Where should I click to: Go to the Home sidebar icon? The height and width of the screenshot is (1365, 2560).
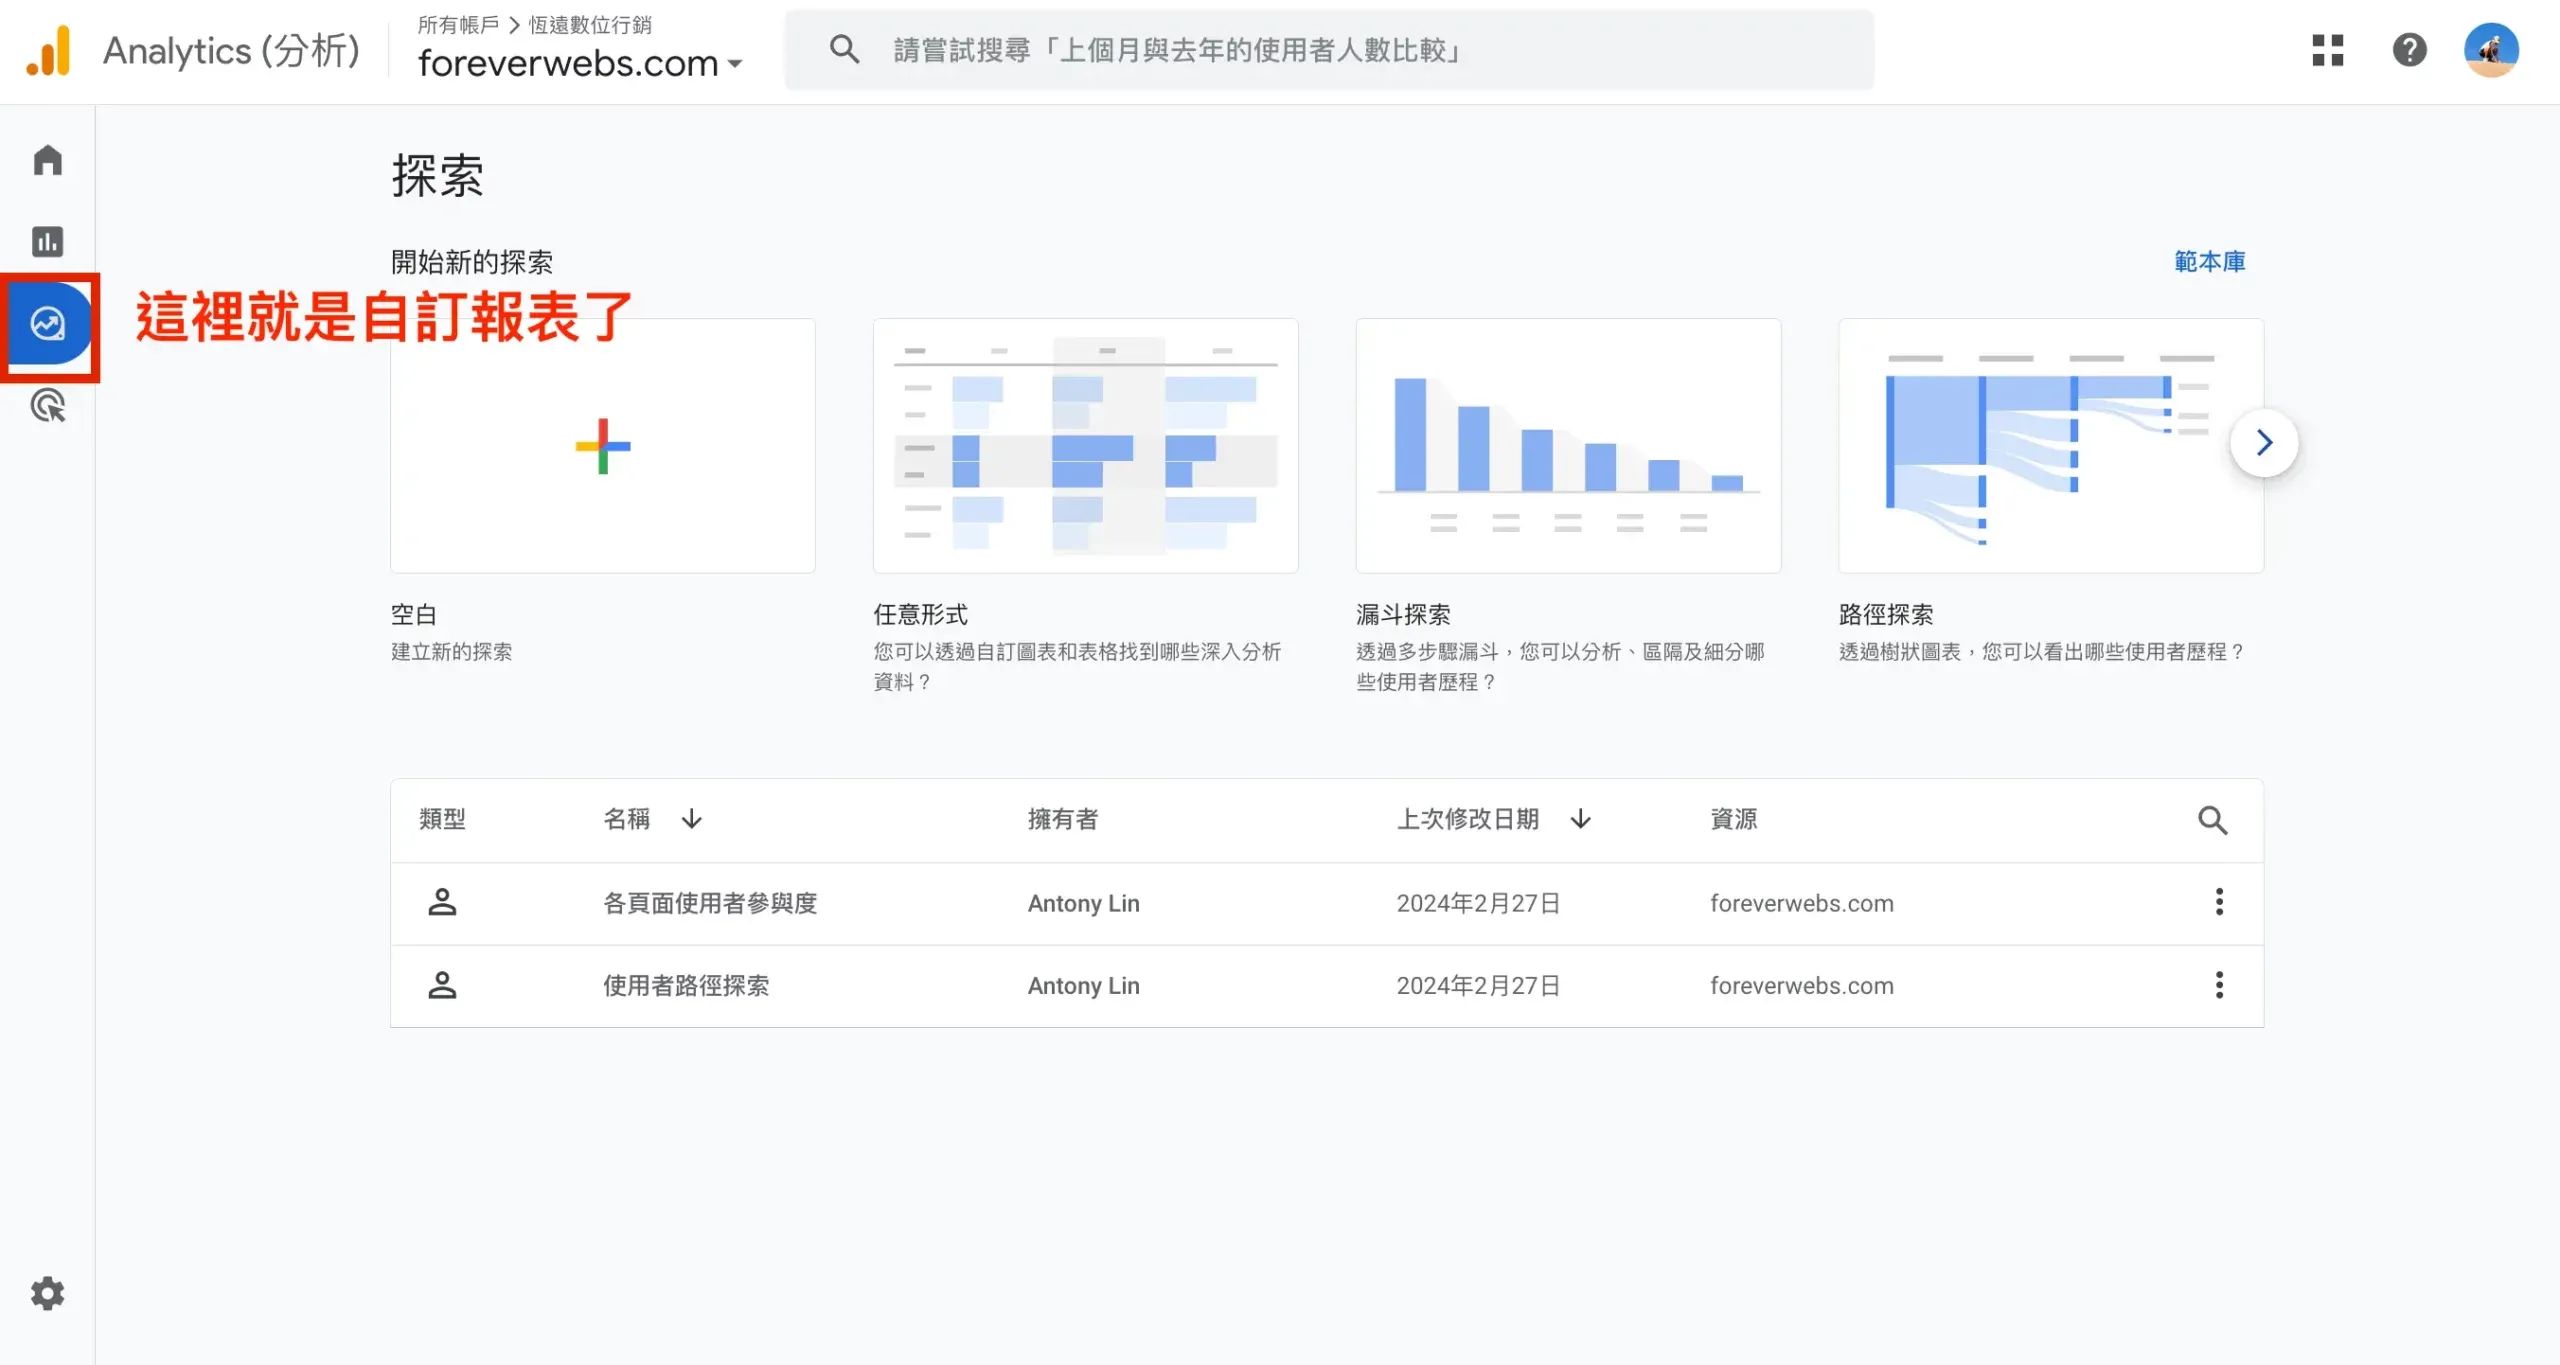click(47, 160)
